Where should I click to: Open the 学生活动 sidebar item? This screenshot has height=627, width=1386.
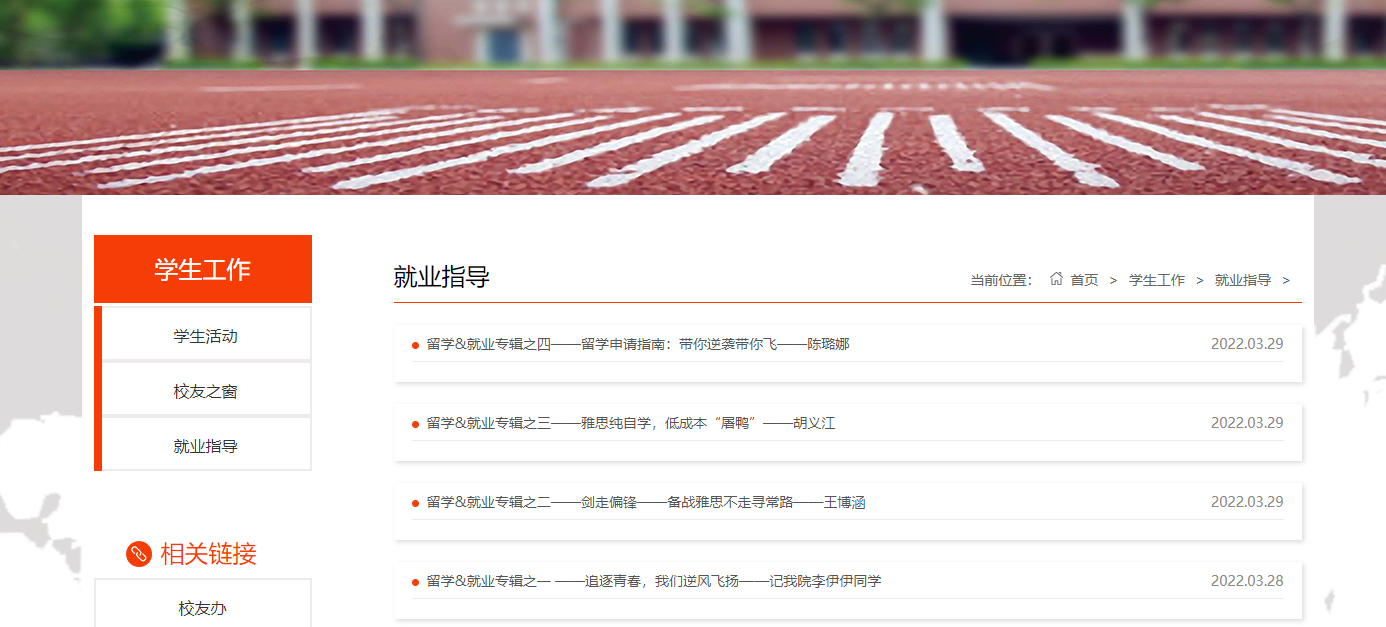[x=205, y=336]
